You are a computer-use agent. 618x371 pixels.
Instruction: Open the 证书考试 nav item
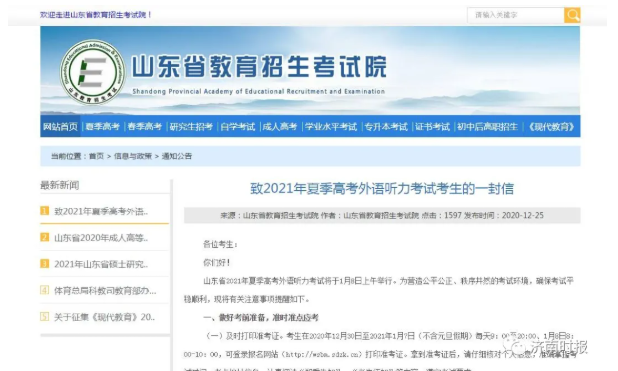click(432, 127)
